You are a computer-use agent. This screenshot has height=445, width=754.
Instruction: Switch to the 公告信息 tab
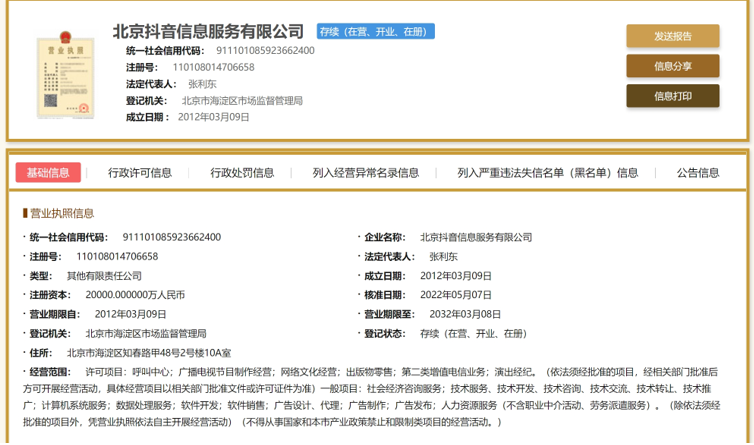coord(698,173)
